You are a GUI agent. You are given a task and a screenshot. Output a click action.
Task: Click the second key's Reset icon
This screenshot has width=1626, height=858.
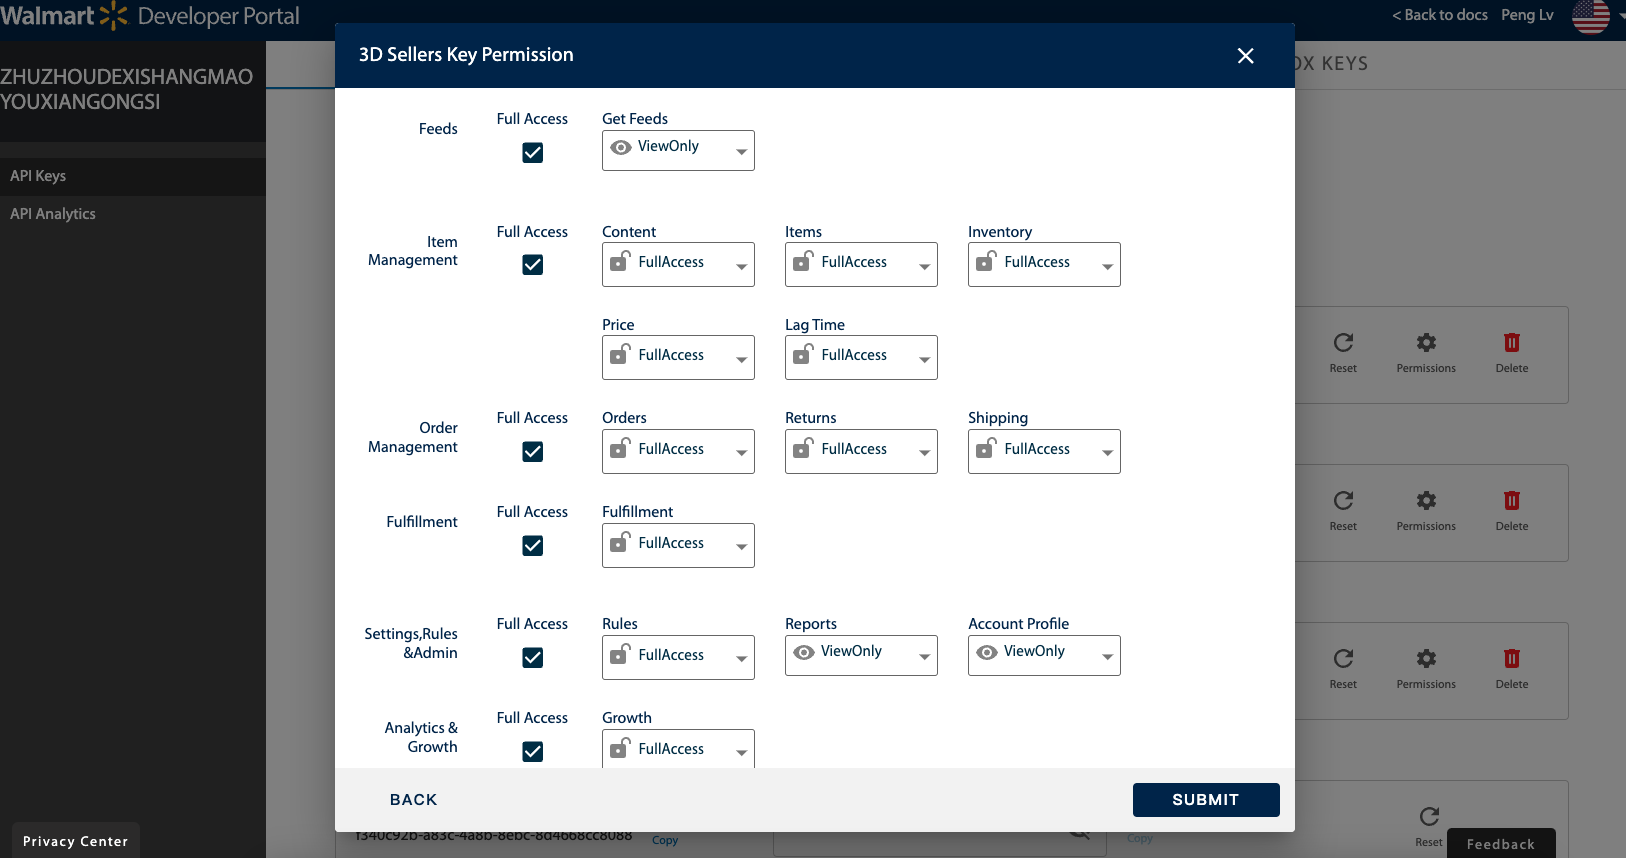[1343, 501]
